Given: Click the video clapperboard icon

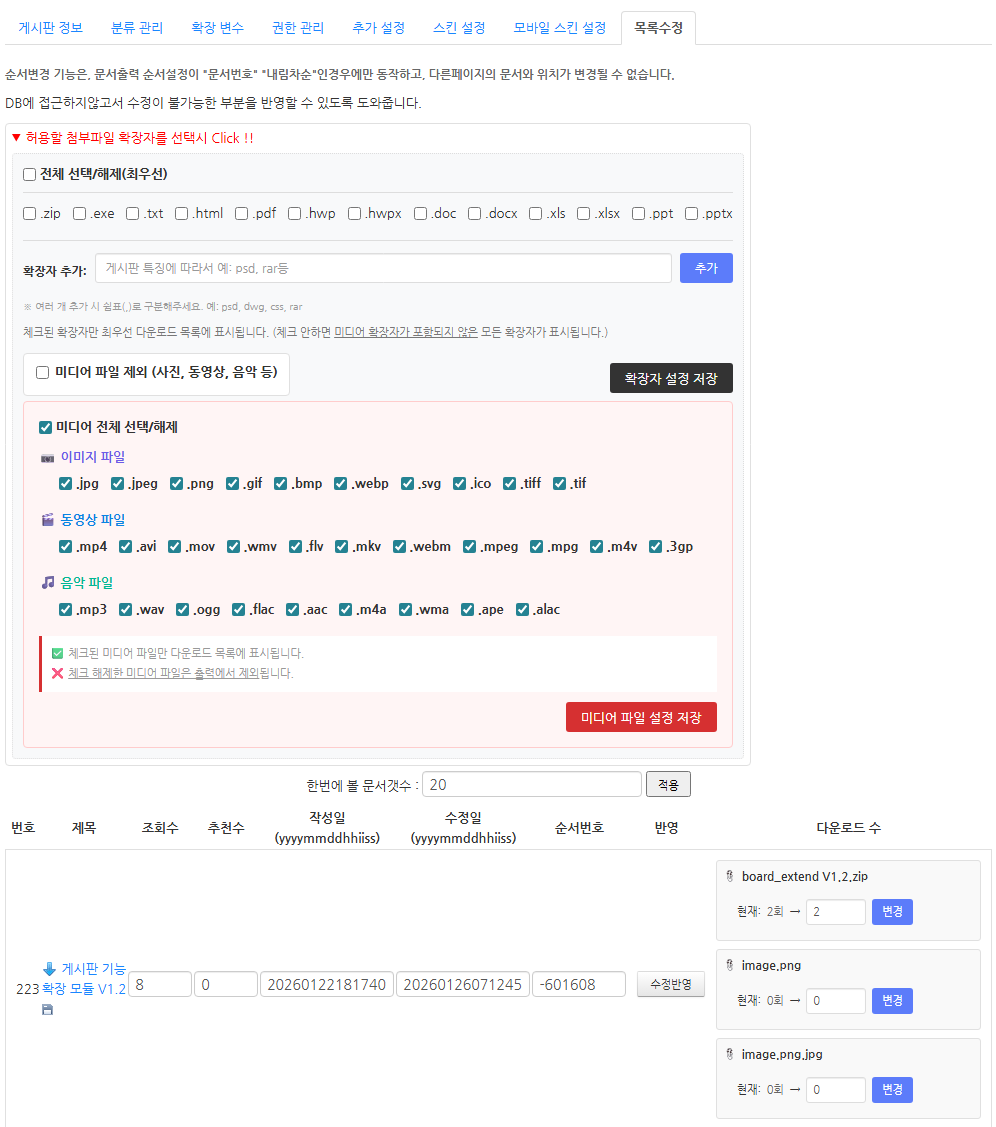Looking at the screenshot, I should [x=47, y=520].
